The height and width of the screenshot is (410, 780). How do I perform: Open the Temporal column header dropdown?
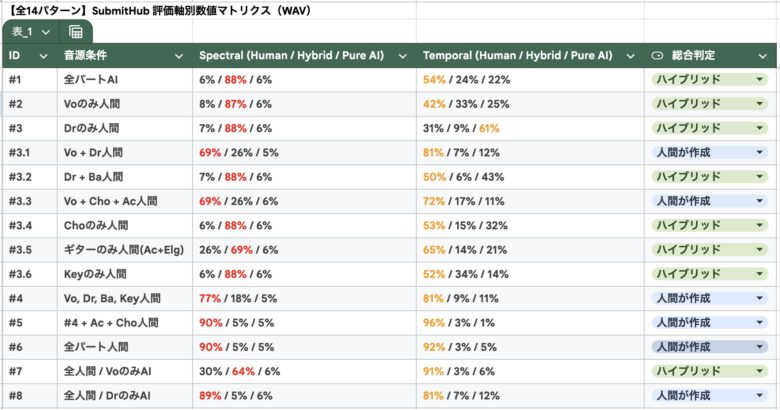click(630, 56)
